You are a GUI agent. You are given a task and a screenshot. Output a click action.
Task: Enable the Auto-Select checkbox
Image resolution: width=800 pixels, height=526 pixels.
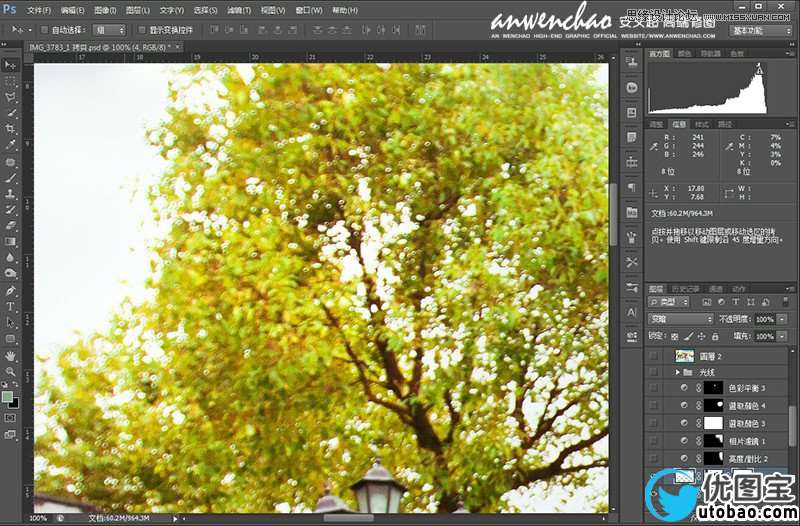[x=44, y=30]
